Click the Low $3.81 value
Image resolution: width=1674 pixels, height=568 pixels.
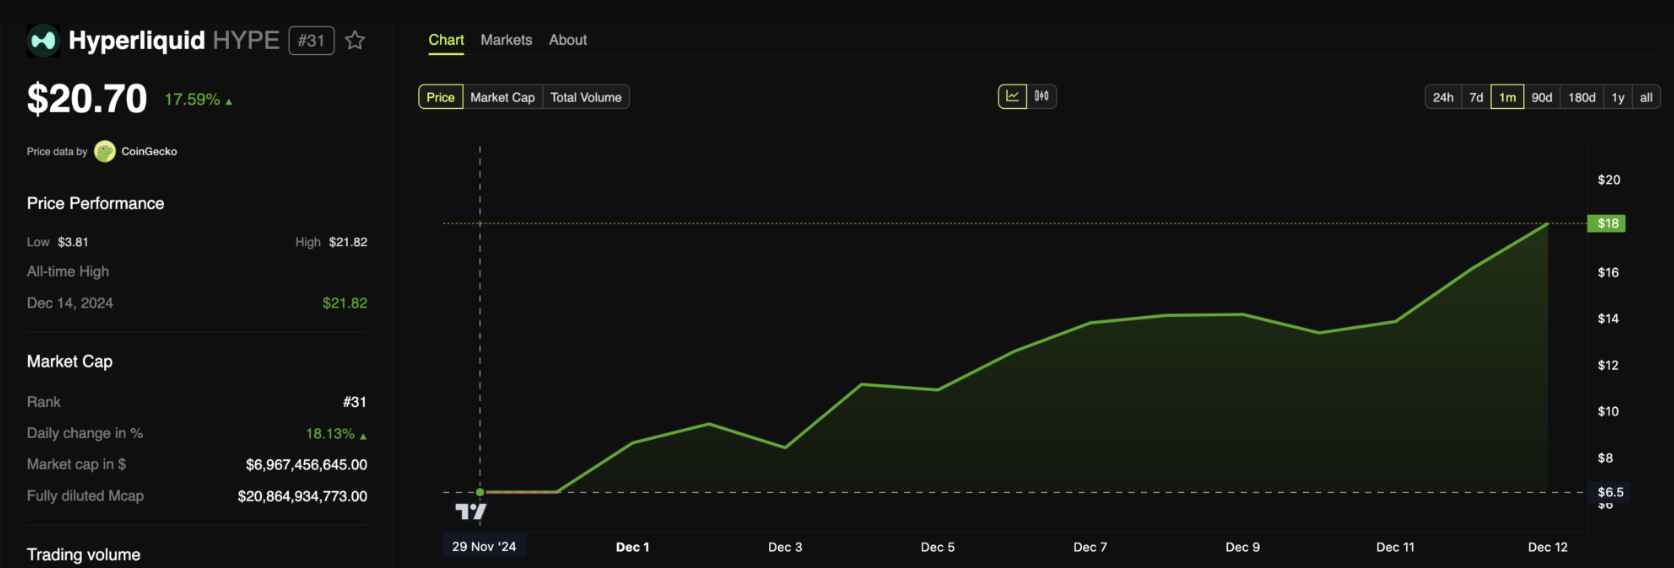pyautogui.click(x=73, y=242)
